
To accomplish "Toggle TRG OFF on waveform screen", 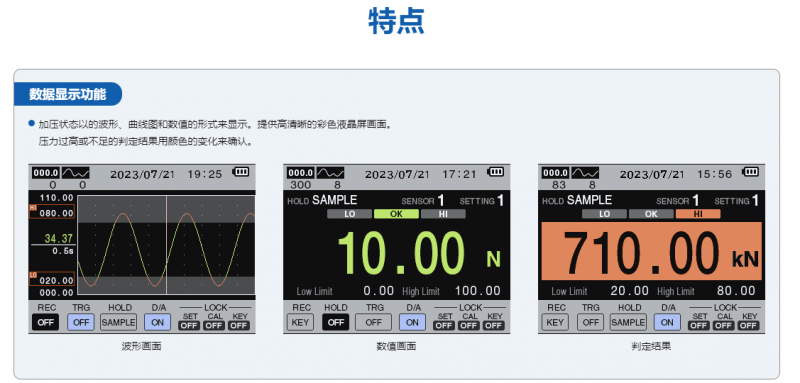I will click(81, 322).
